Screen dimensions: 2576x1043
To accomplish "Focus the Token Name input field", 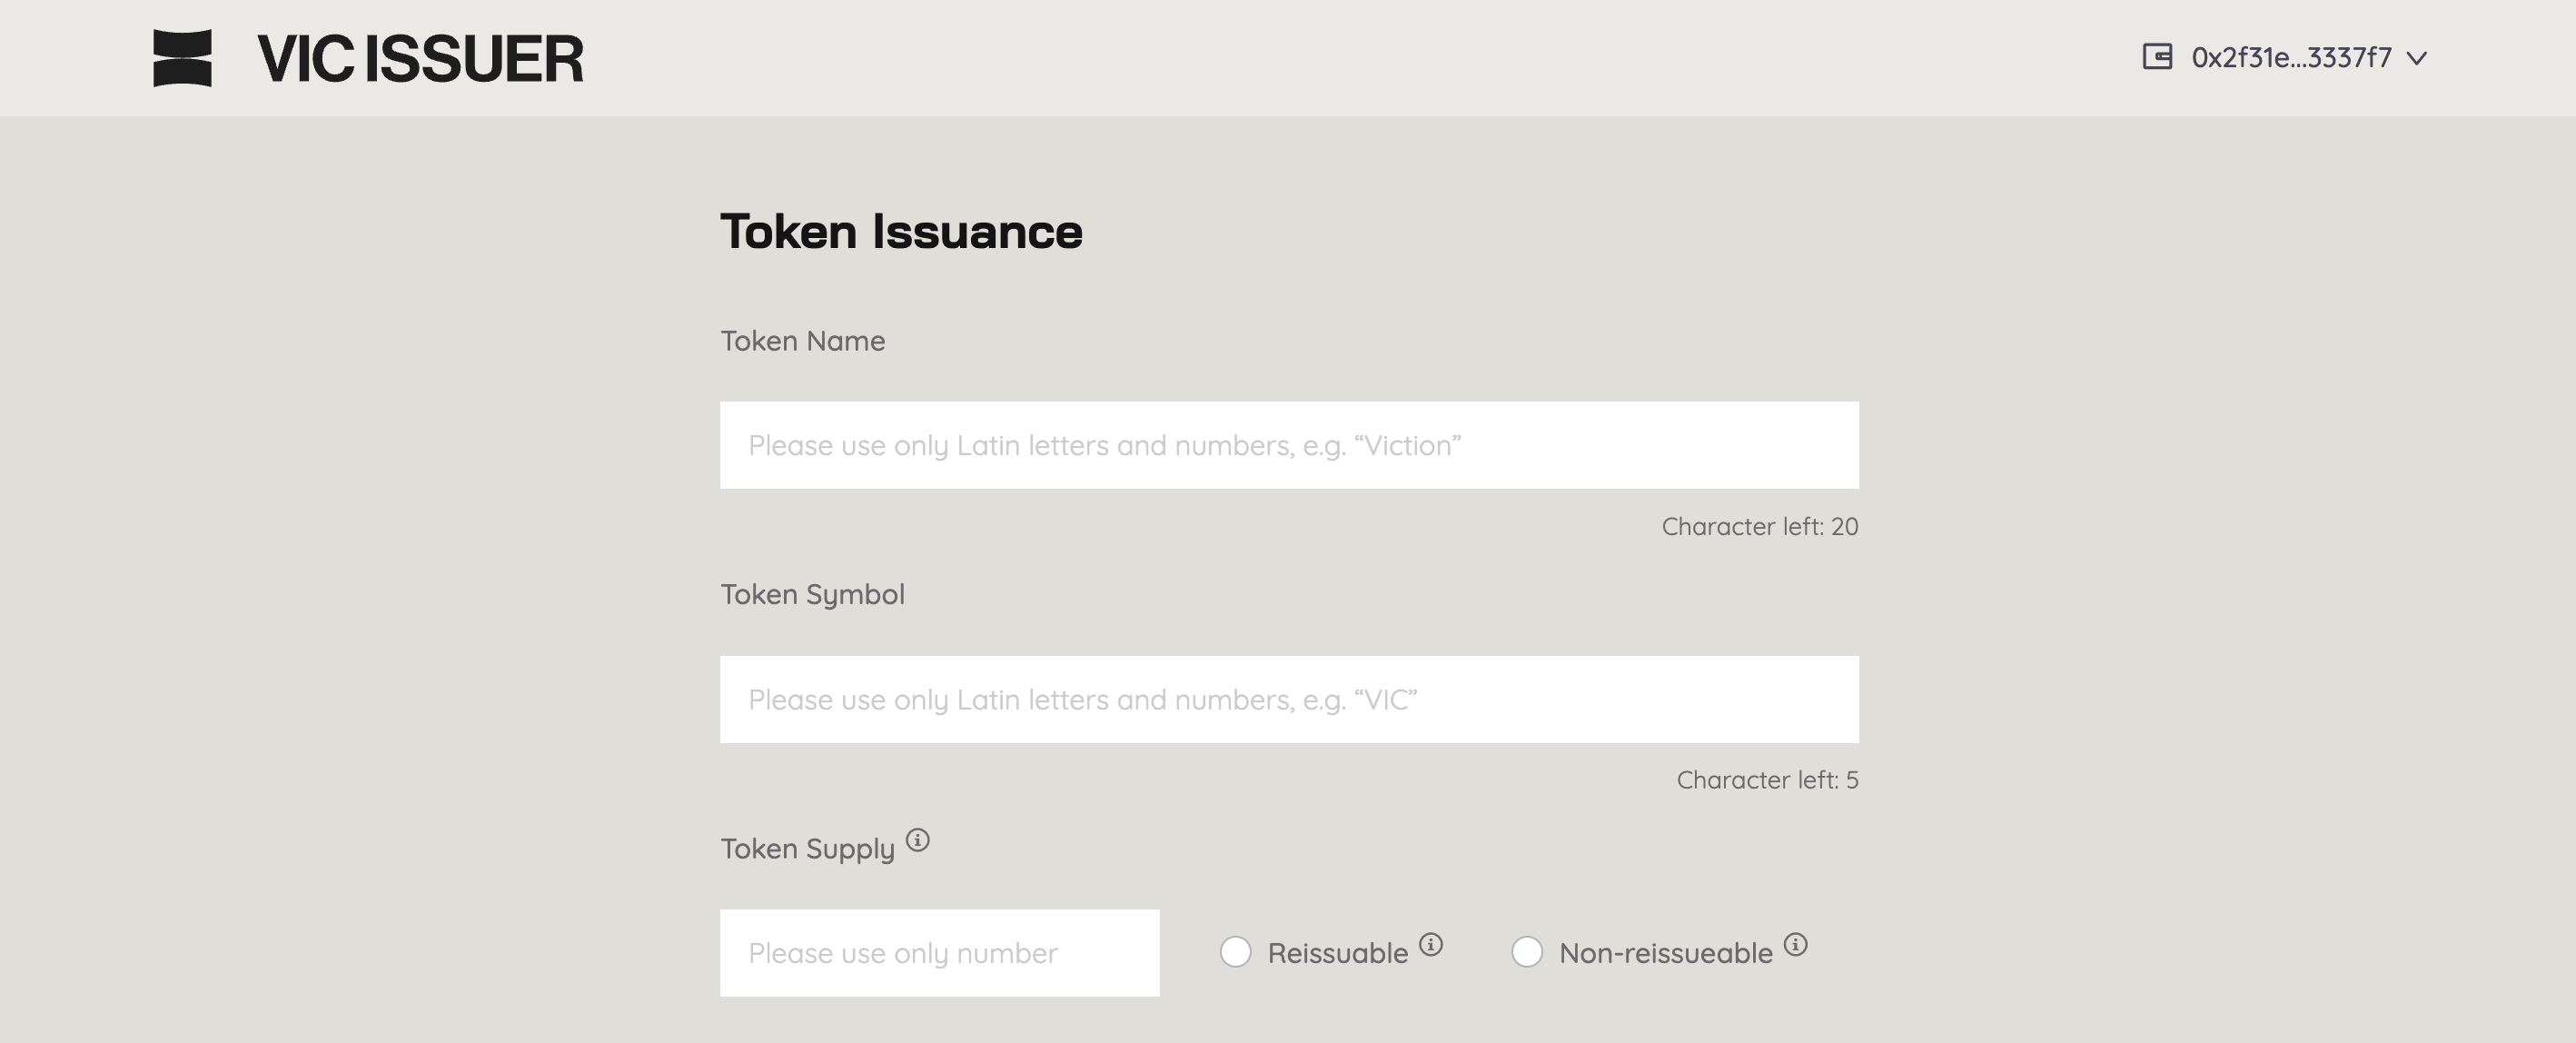I will pyautogui.click(x=1289, y=445).
